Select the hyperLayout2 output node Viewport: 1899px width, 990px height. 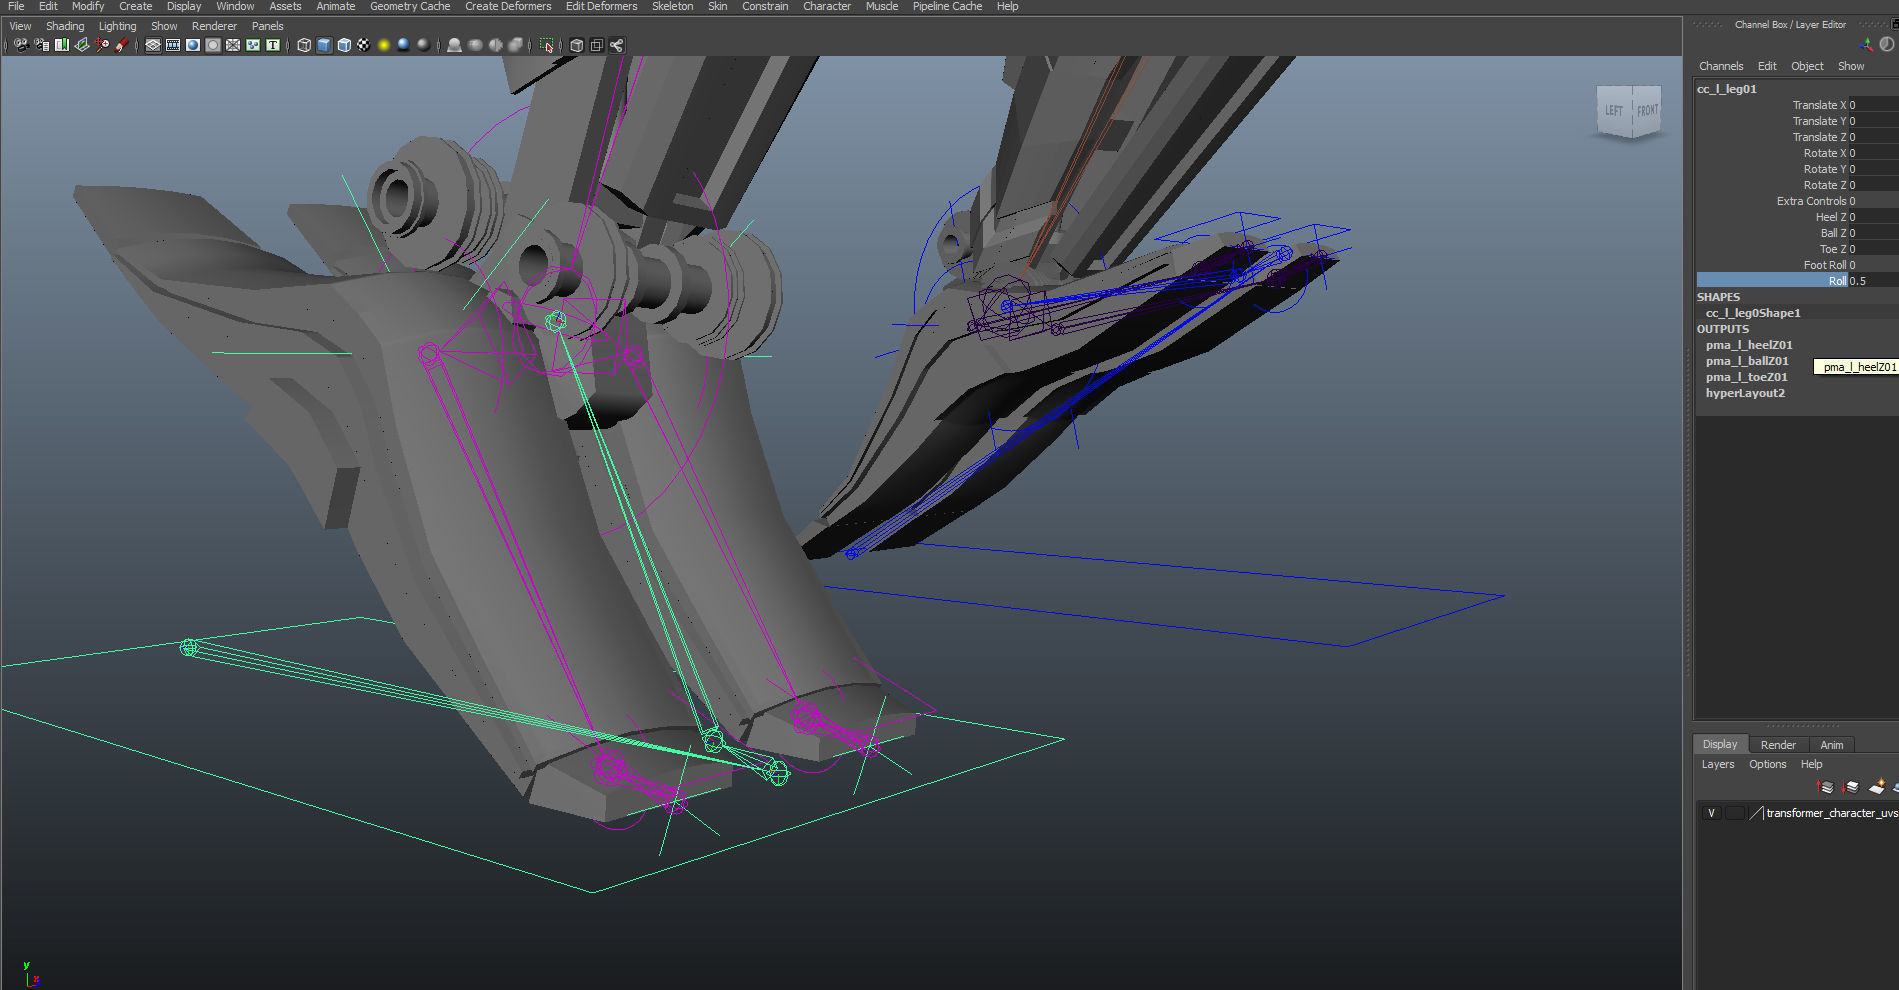point(1745,393)
